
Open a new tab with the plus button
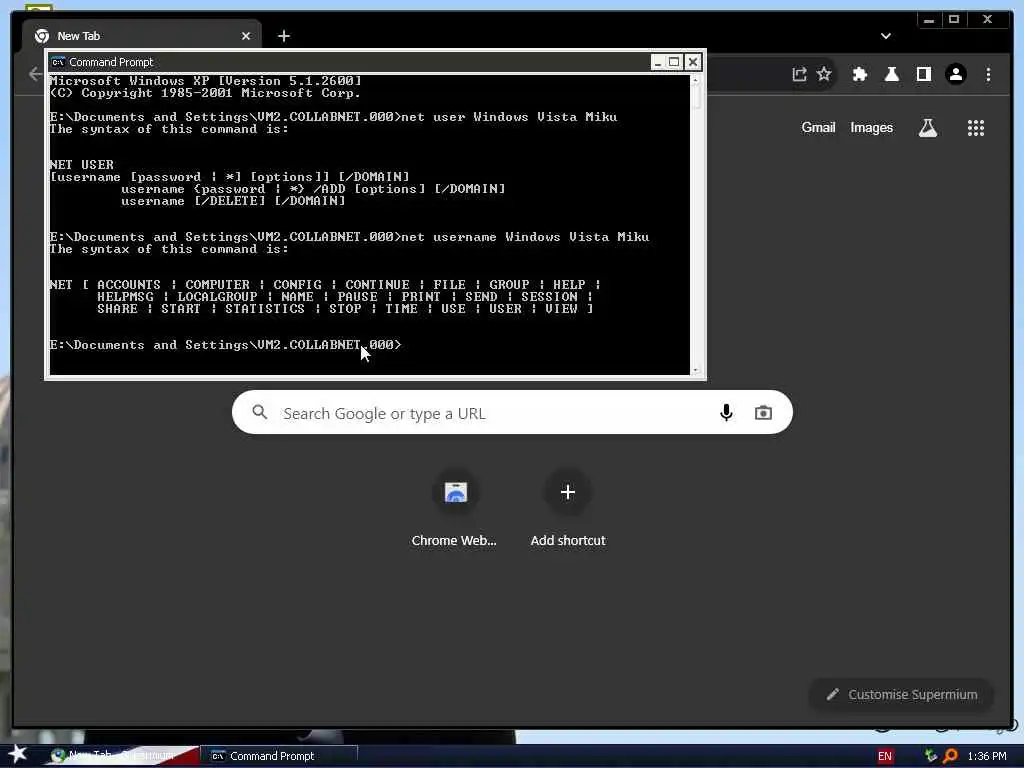coord(283,36)
